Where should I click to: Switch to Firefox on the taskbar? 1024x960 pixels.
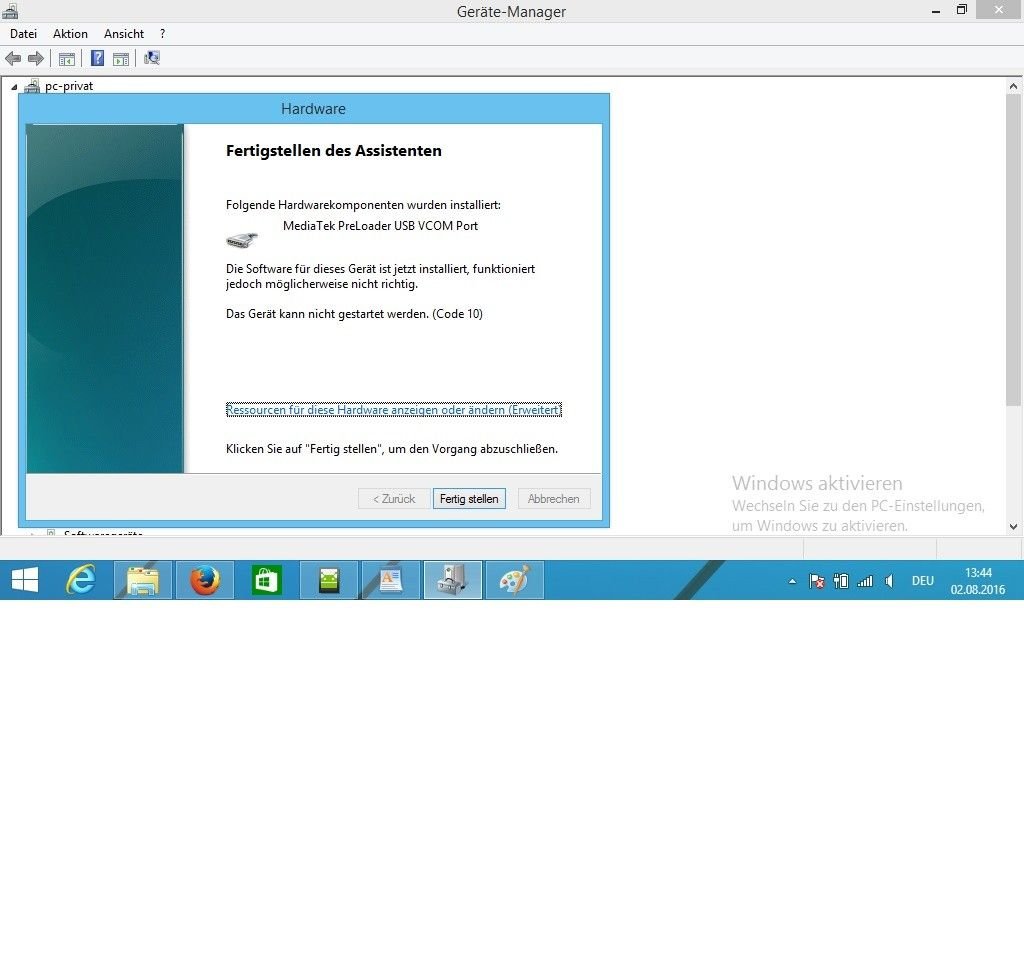point(205,580)
